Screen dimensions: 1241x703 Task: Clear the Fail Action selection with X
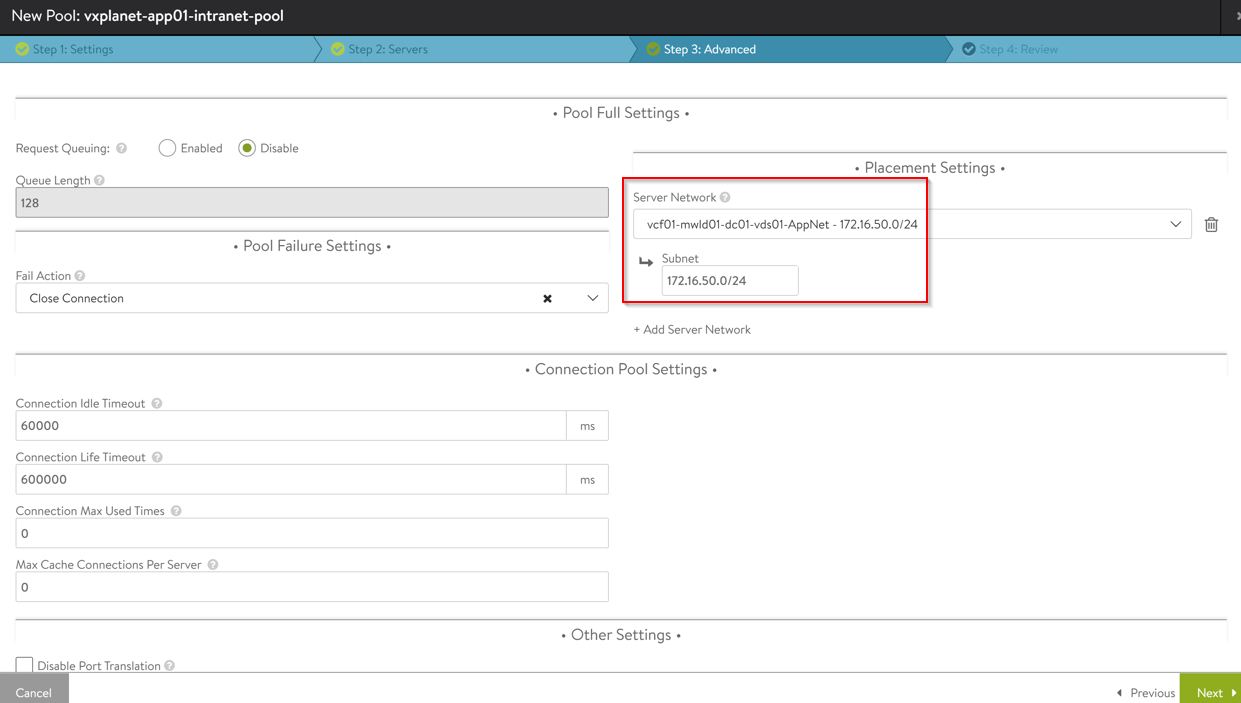coord(547,298)
